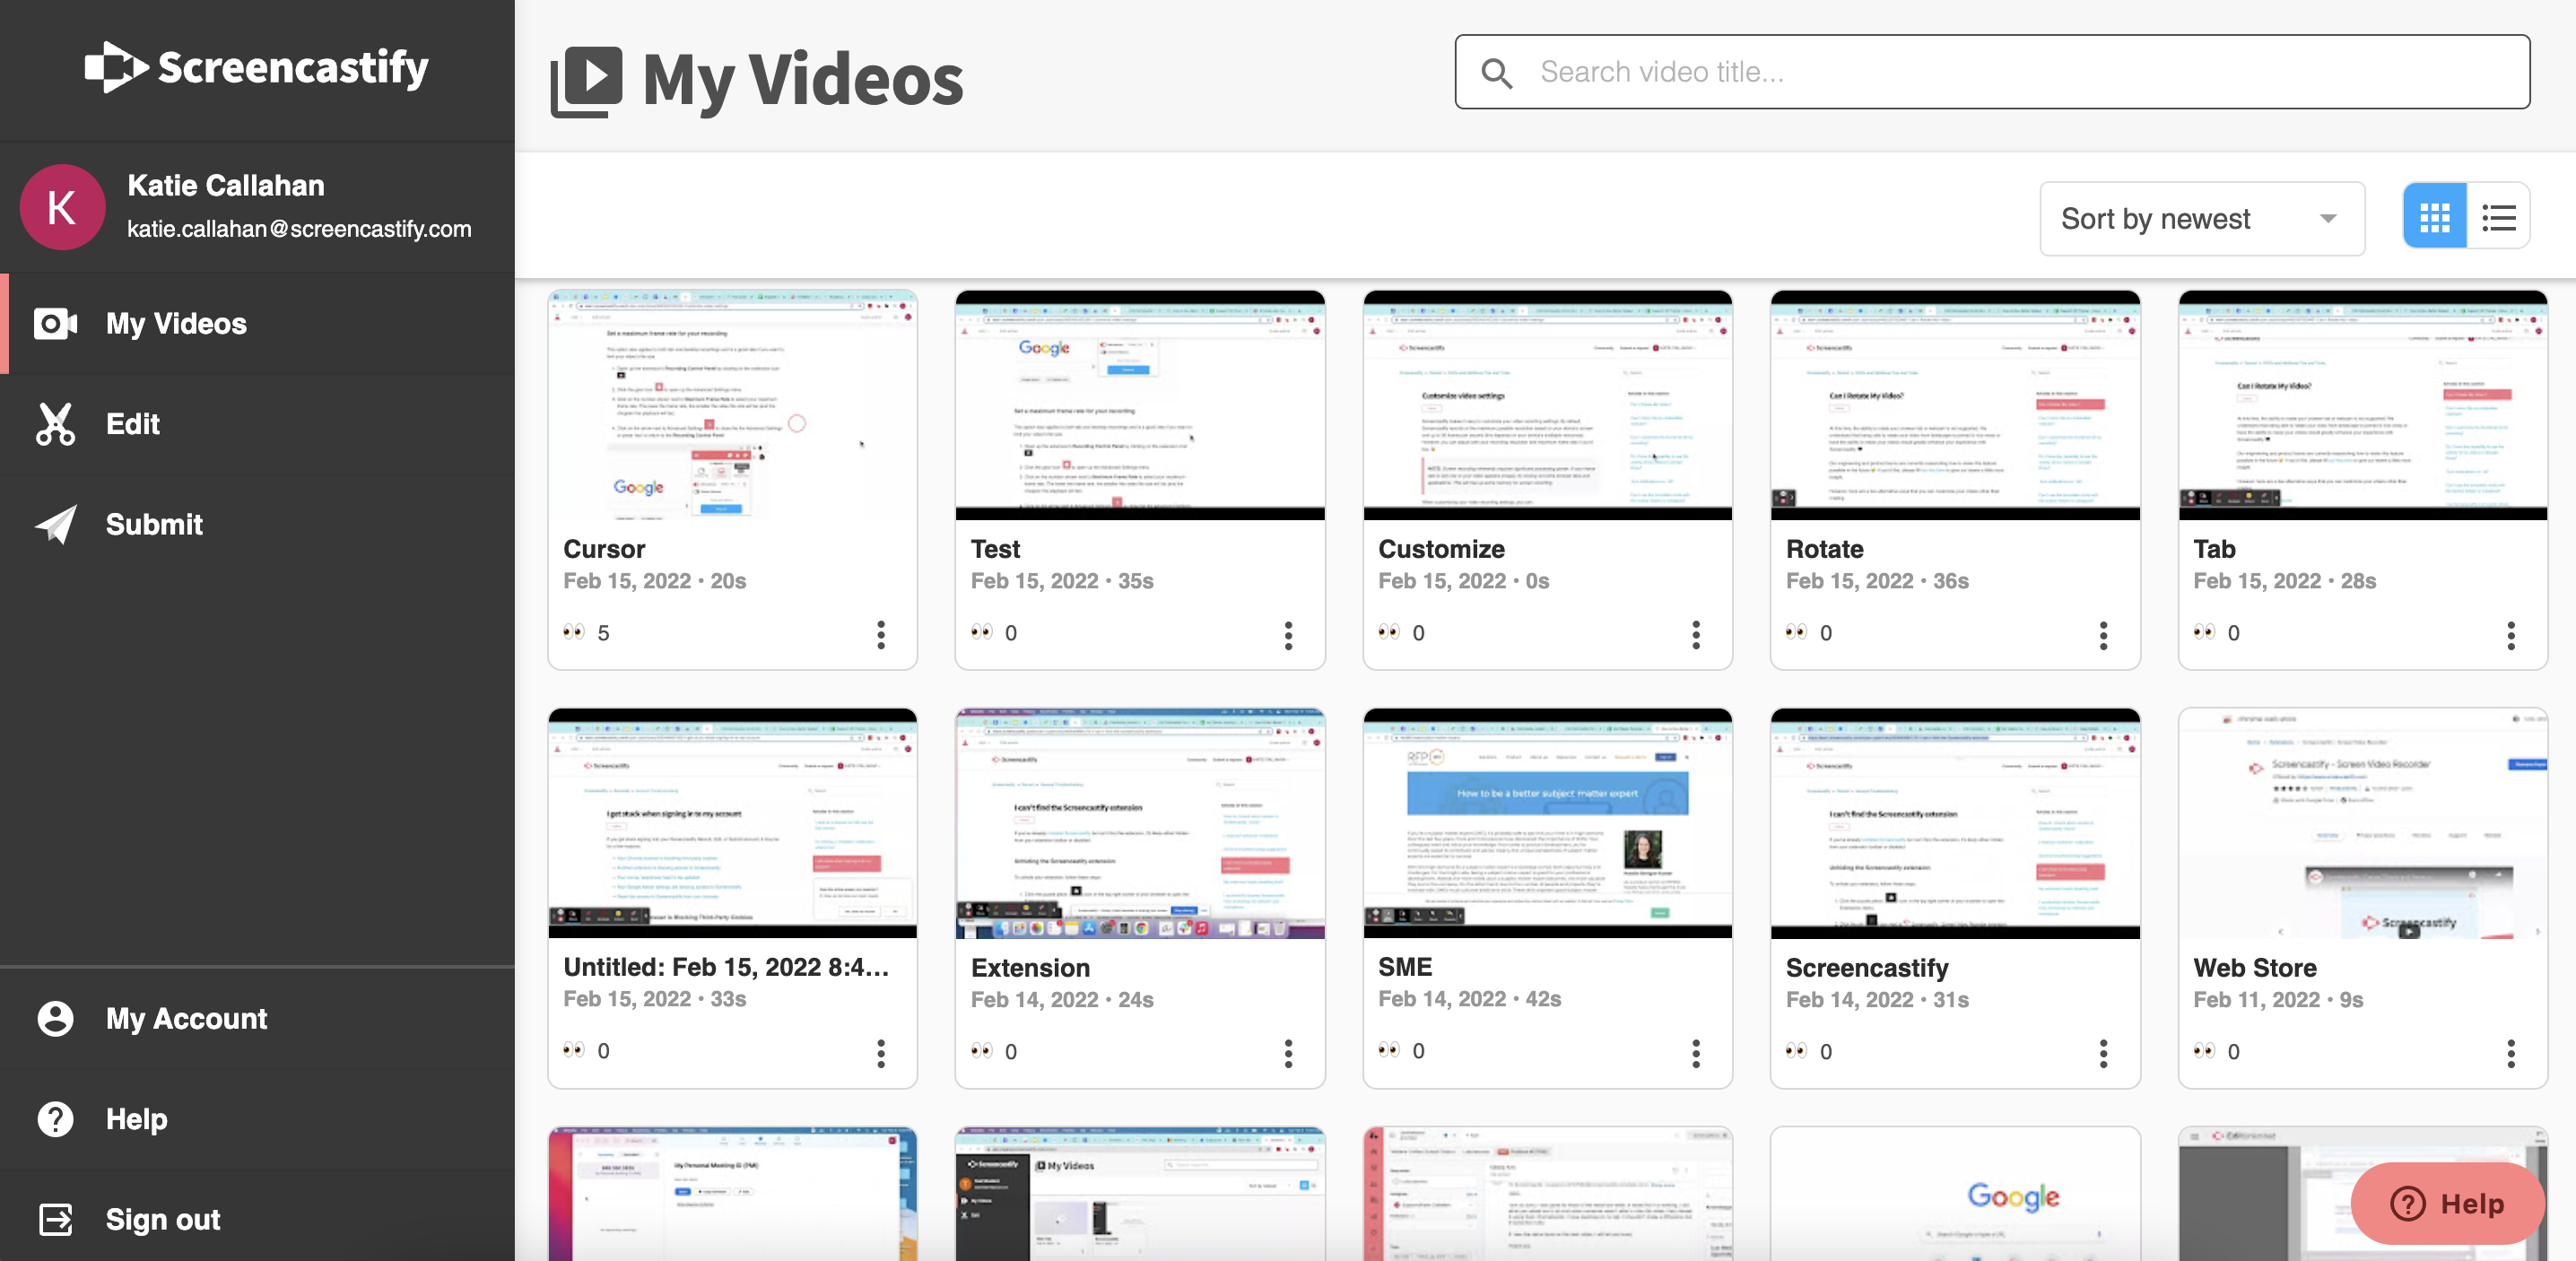Select the Customize video title

click(1441, 549)
